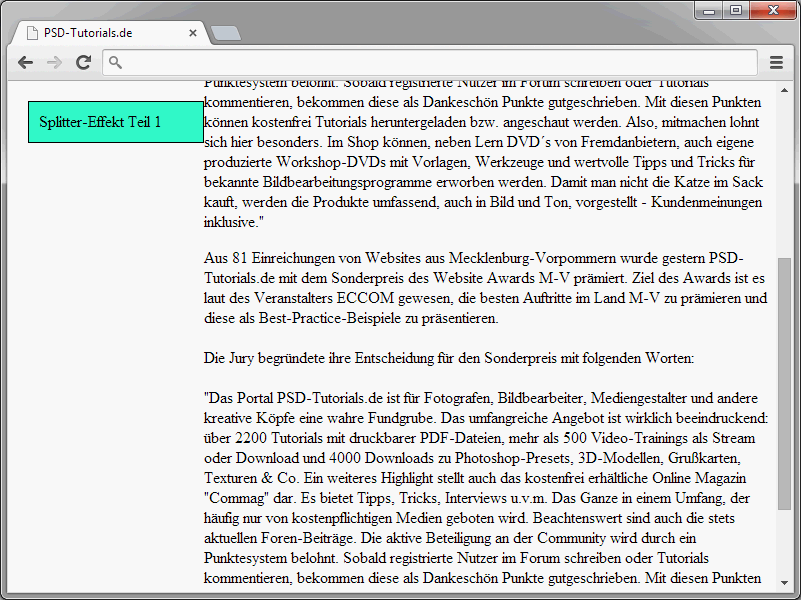801x600 pixels.
Task: Focus the browser address bar
Action: (x=430, y=62)
